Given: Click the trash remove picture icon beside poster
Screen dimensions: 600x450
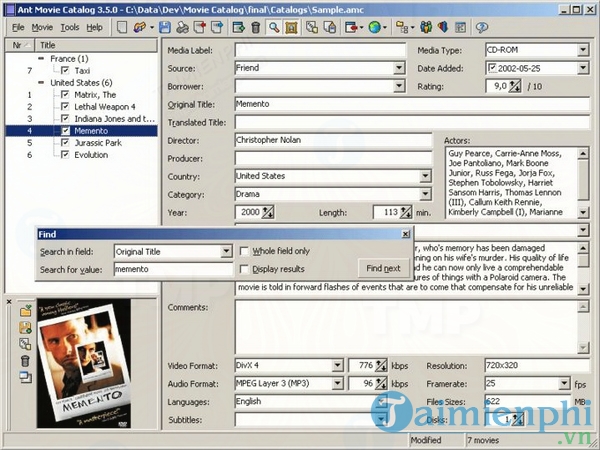Looking at the screenshot, I should click(x=25, y=361).
